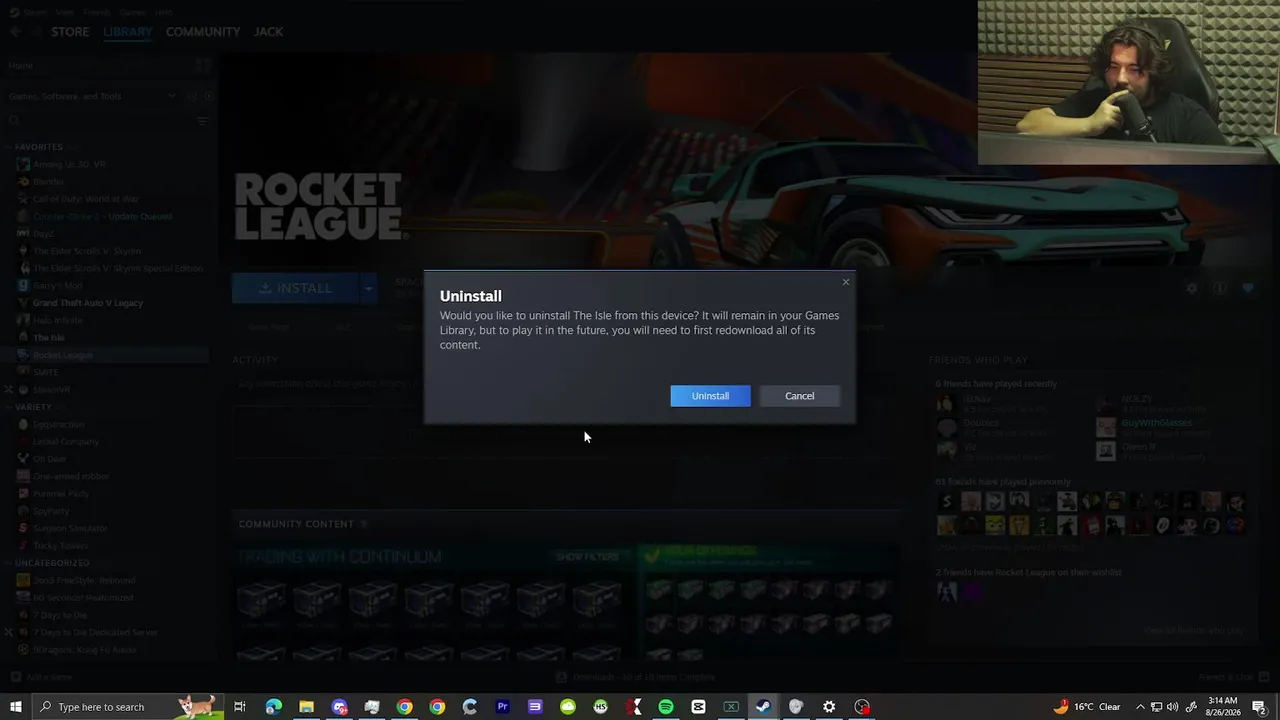Select The Isle in the library list
1280x720 pixels.
click(49, 337)
